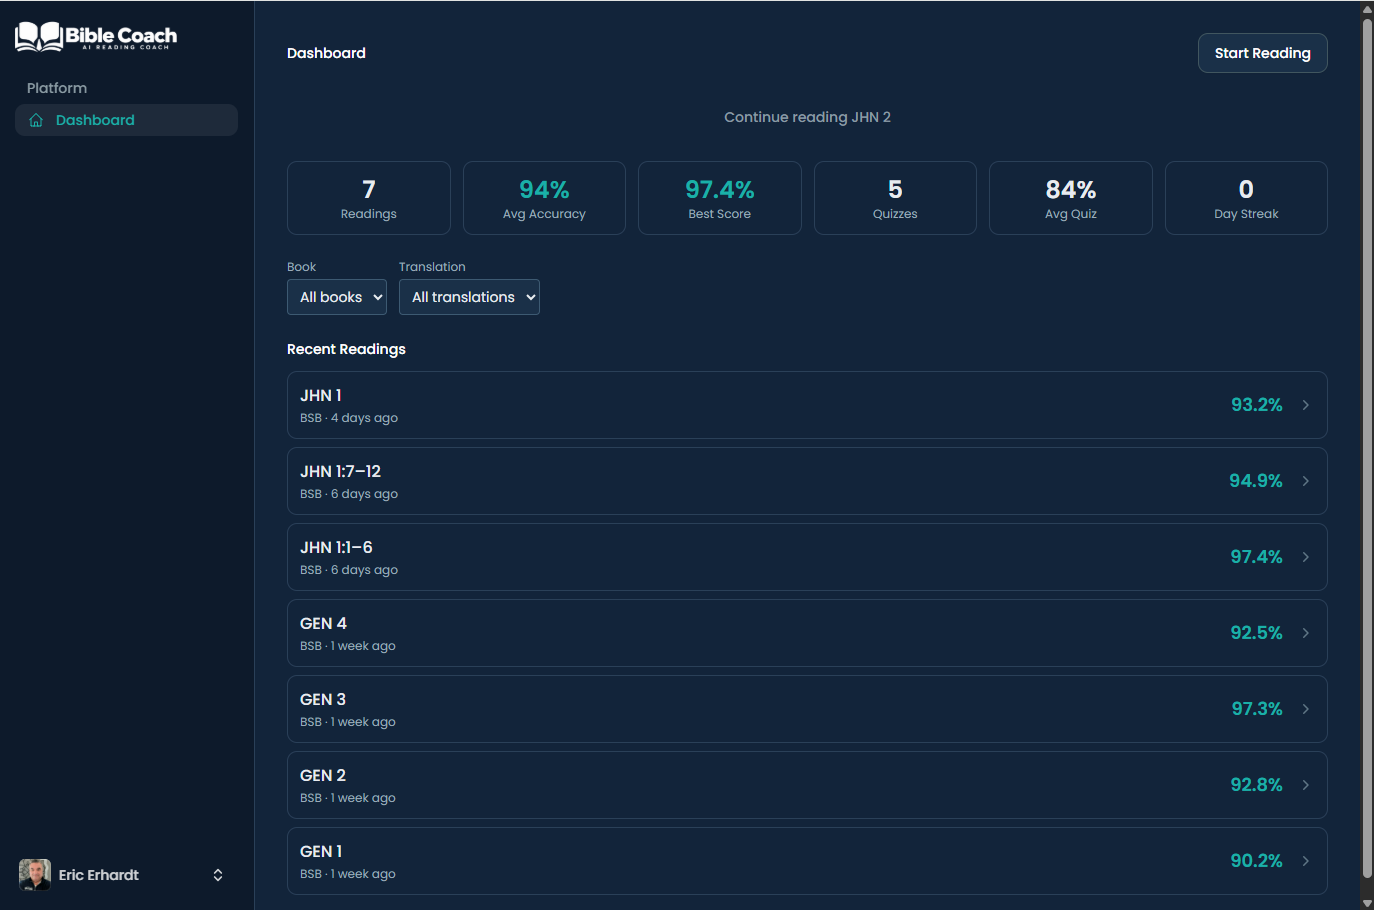Click the 'BSB · 4 days ago' subtitle
Viewport: 1374px width, 910px height.
coord(349,418)
